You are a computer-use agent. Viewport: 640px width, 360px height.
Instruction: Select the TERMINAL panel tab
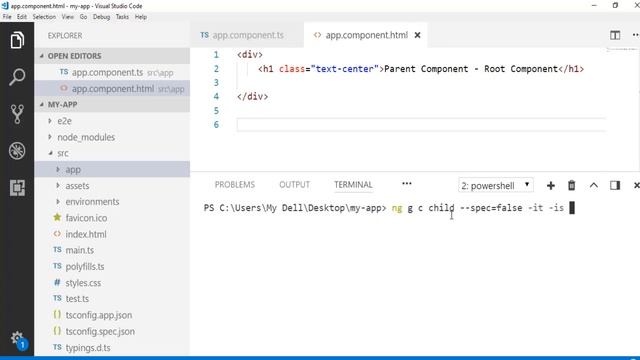pos(353,185)
